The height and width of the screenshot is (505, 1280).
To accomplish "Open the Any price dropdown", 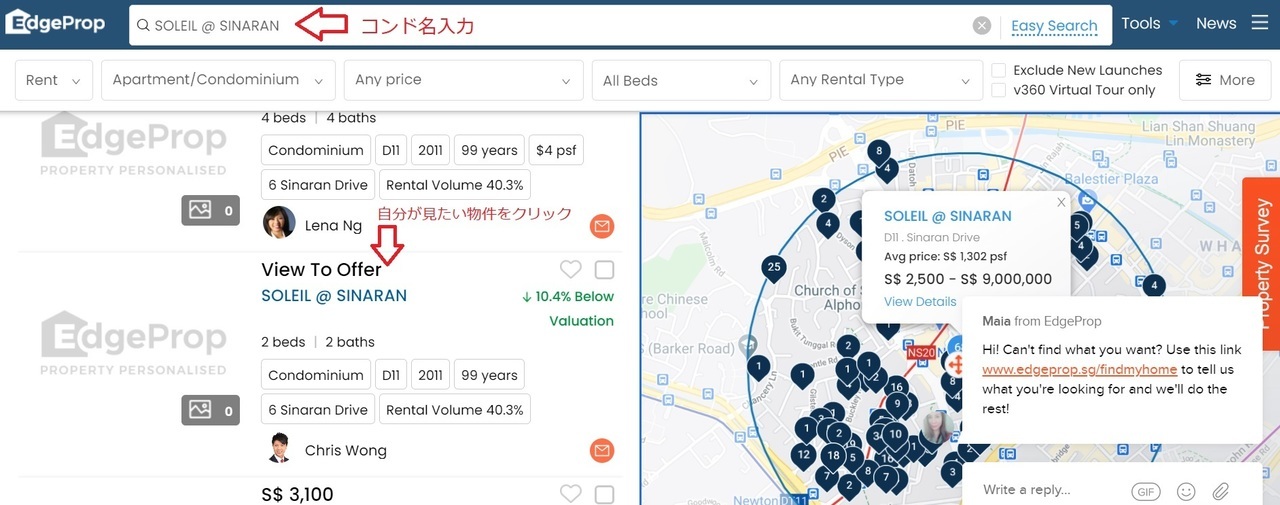I will 463,80.
